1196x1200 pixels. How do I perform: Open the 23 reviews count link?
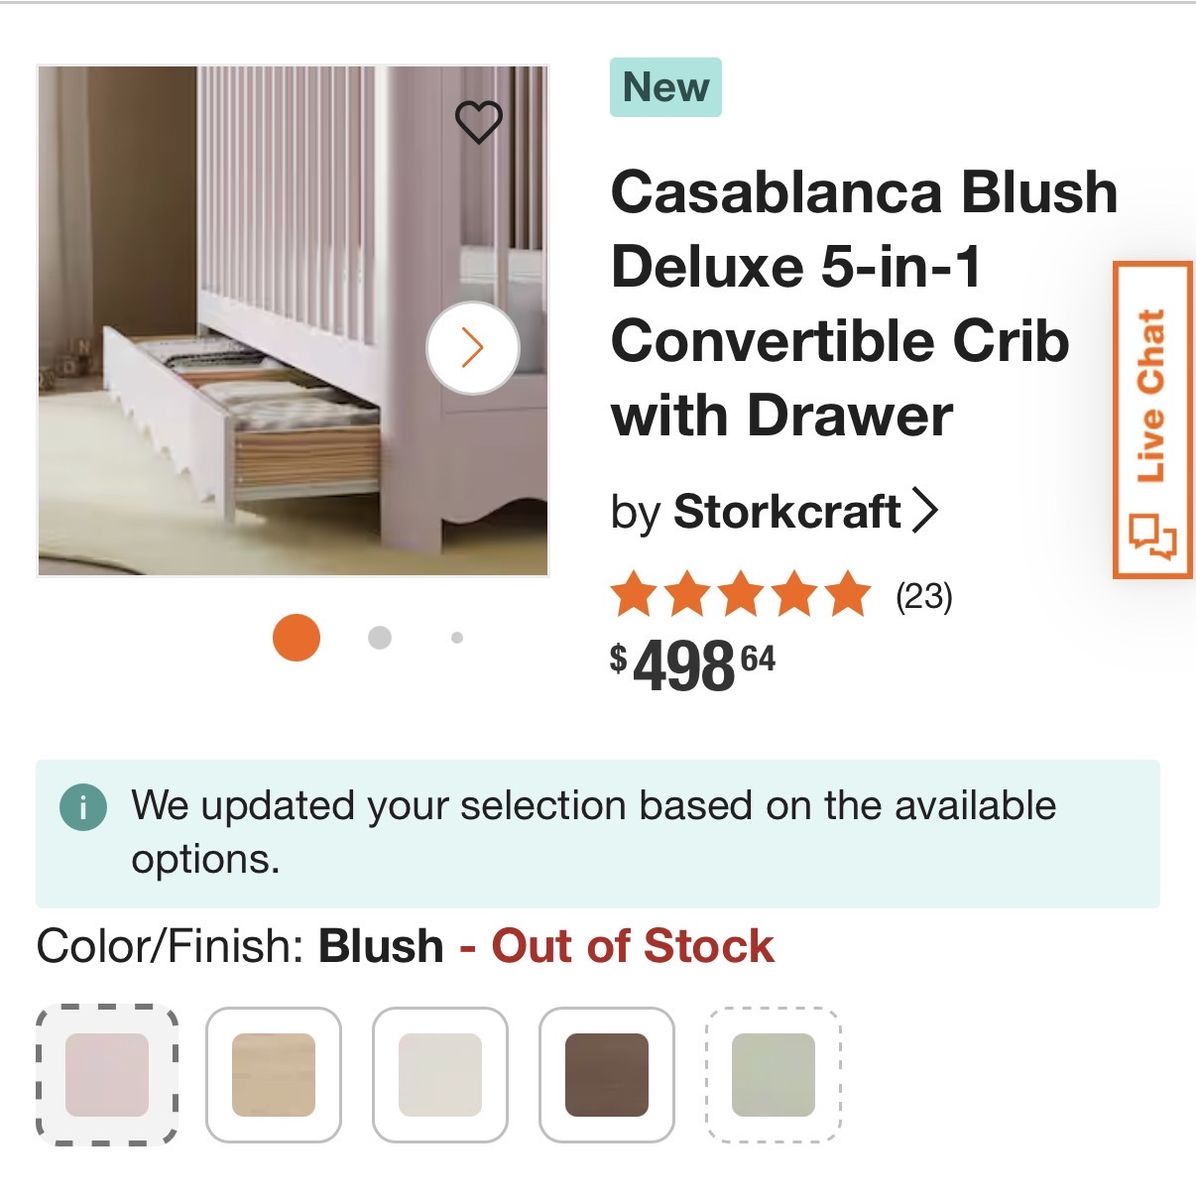coord(923,597)
